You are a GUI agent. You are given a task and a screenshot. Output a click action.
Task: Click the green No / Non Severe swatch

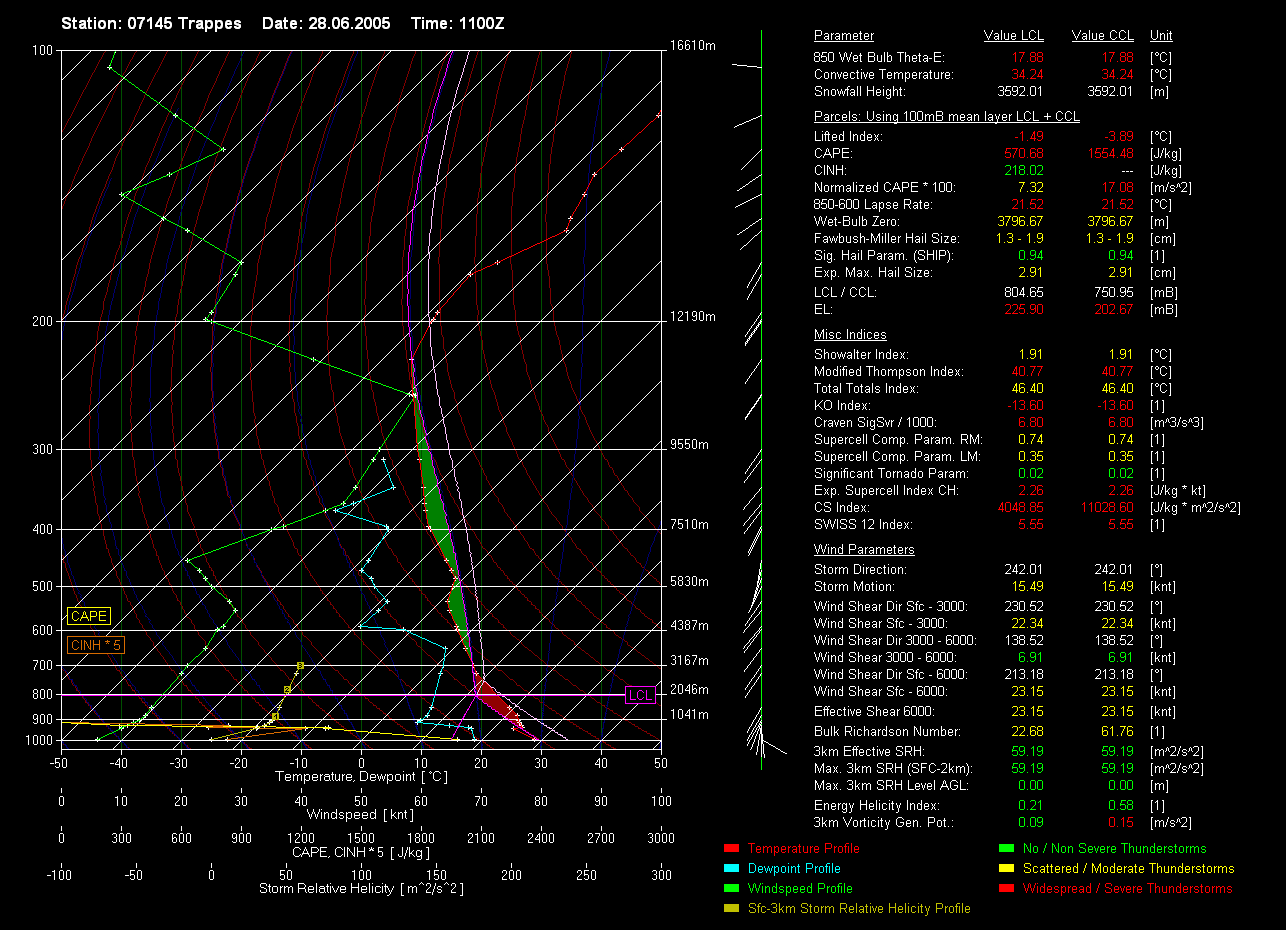point(1006,849)
